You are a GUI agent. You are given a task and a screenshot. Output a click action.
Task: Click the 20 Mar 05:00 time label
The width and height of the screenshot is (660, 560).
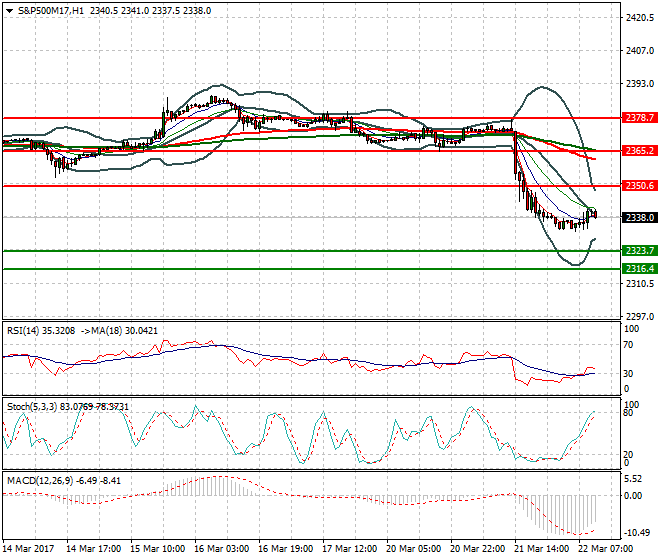[x=413, y=549]
